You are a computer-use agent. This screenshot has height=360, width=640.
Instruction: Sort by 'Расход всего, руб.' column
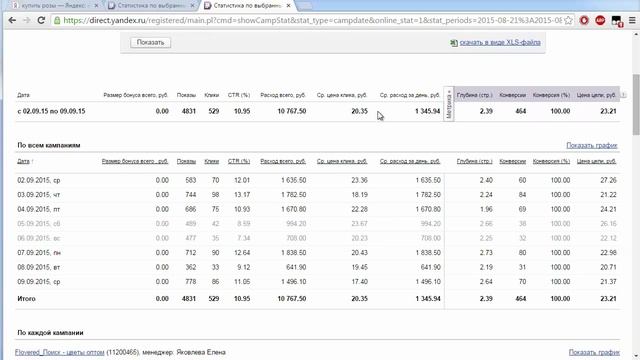click(x=283, y=161)
